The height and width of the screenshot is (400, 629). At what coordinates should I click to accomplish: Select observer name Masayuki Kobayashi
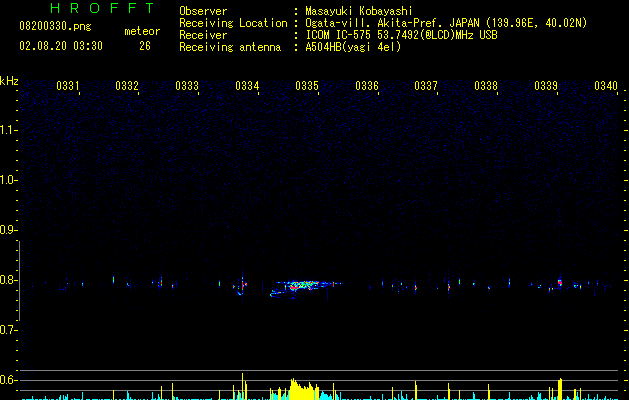tap(359, 11)
